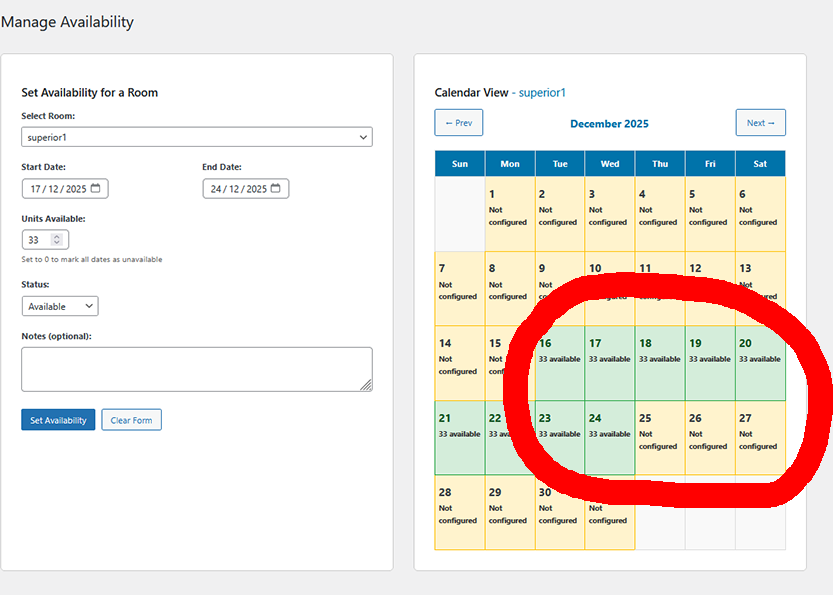Select December 27 Not configured cell

pyautogui.click(x=760, y=438)
